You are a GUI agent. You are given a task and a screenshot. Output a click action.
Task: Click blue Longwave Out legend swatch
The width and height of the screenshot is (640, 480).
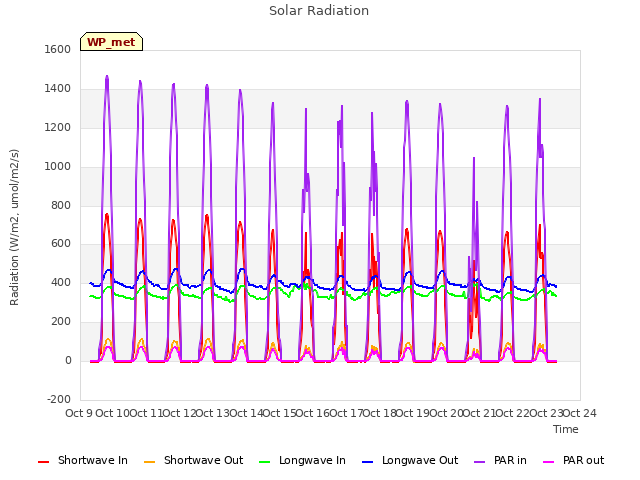pyautogui.click(x=367, y=462)
